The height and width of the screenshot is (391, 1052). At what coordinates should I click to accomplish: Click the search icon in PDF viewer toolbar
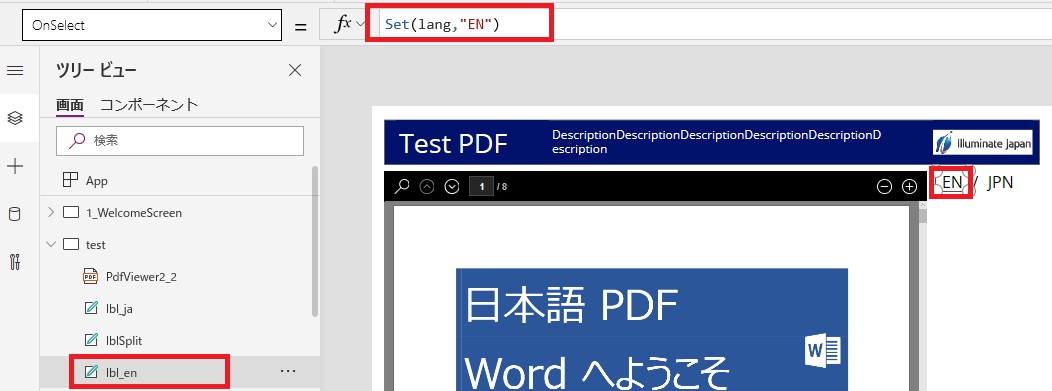(402, 186)
